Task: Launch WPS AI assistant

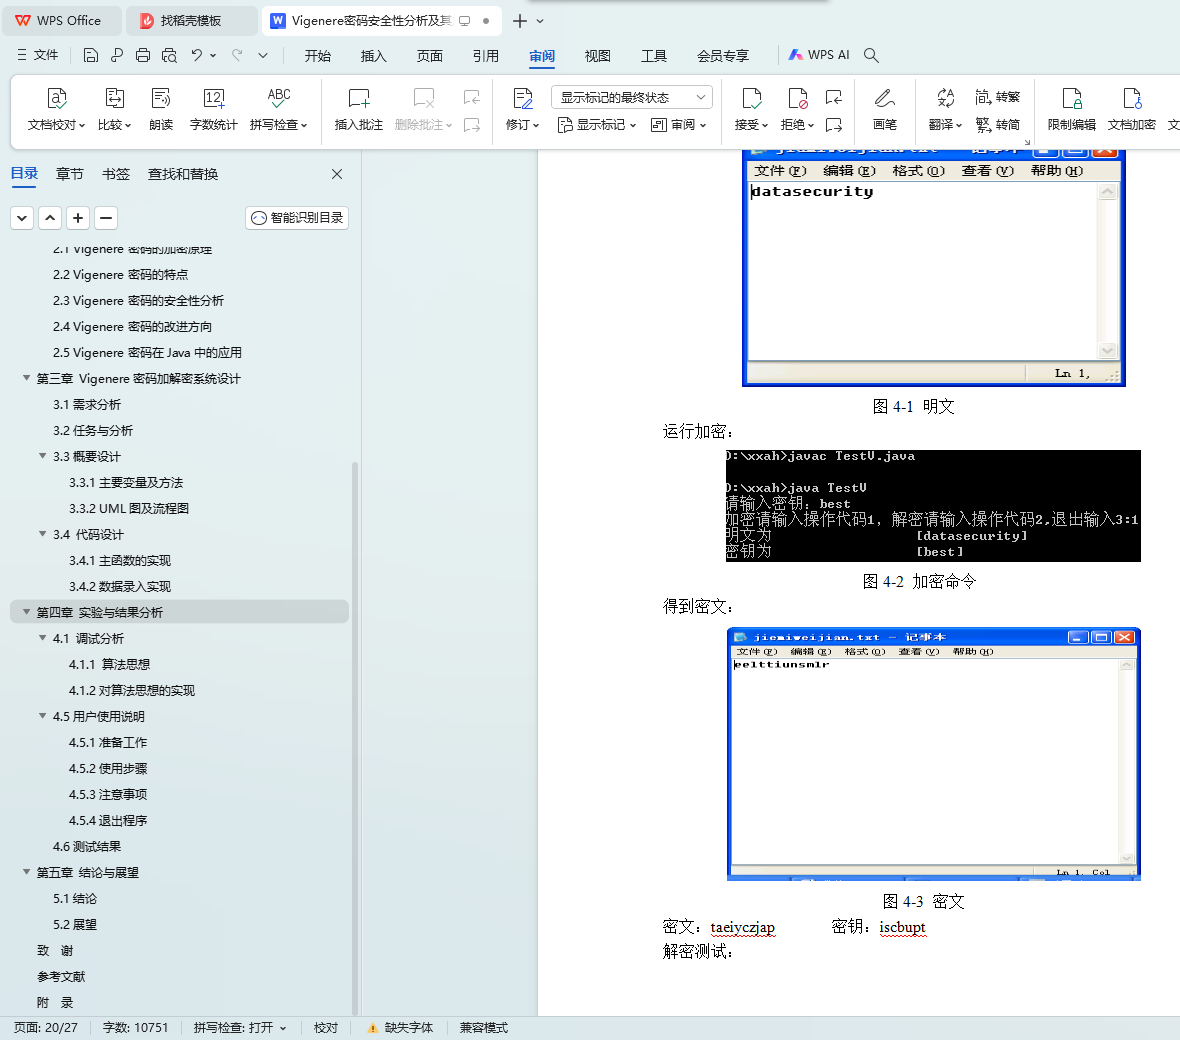Action: (x=819, y=55)
